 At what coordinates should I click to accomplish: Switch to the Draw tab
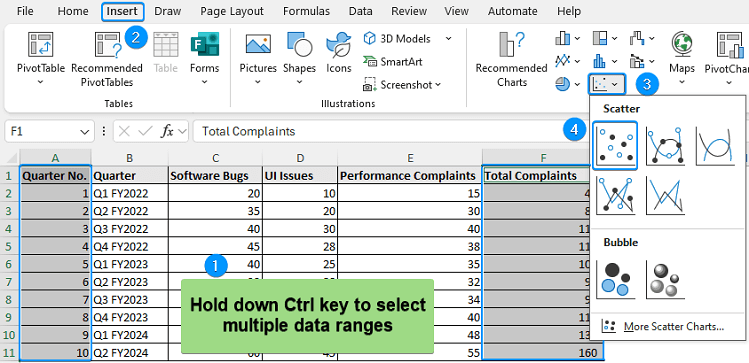click(x=167, y=11)
